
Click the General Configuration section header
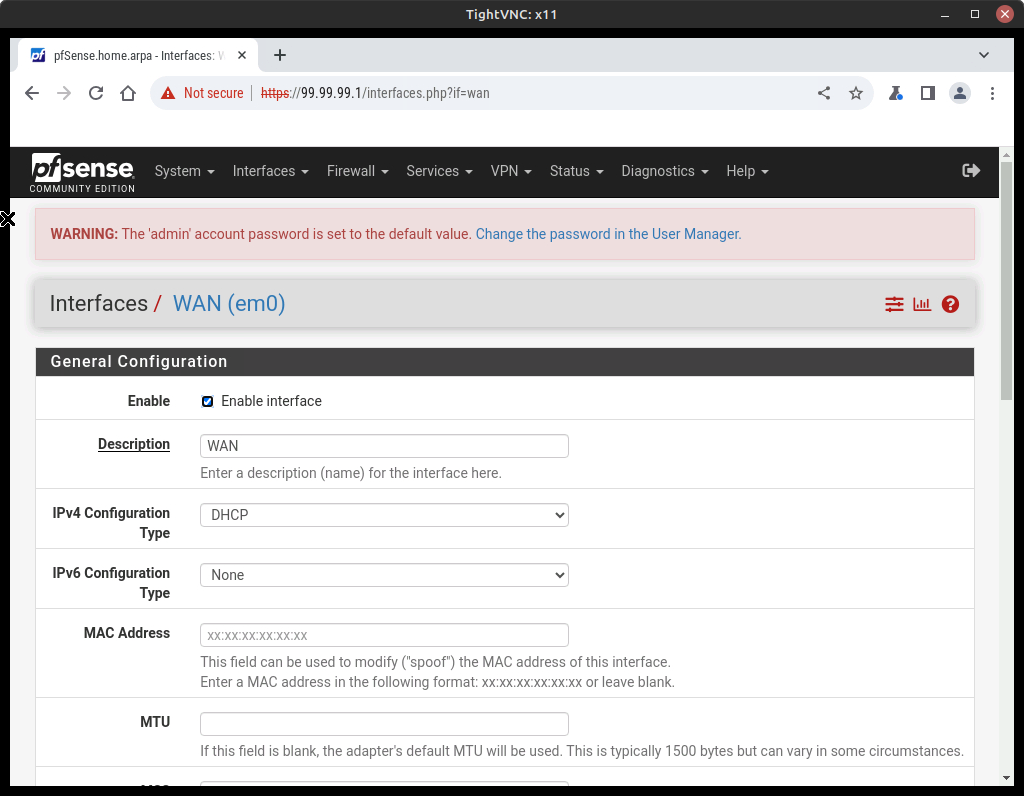click(x=505, y=362)
